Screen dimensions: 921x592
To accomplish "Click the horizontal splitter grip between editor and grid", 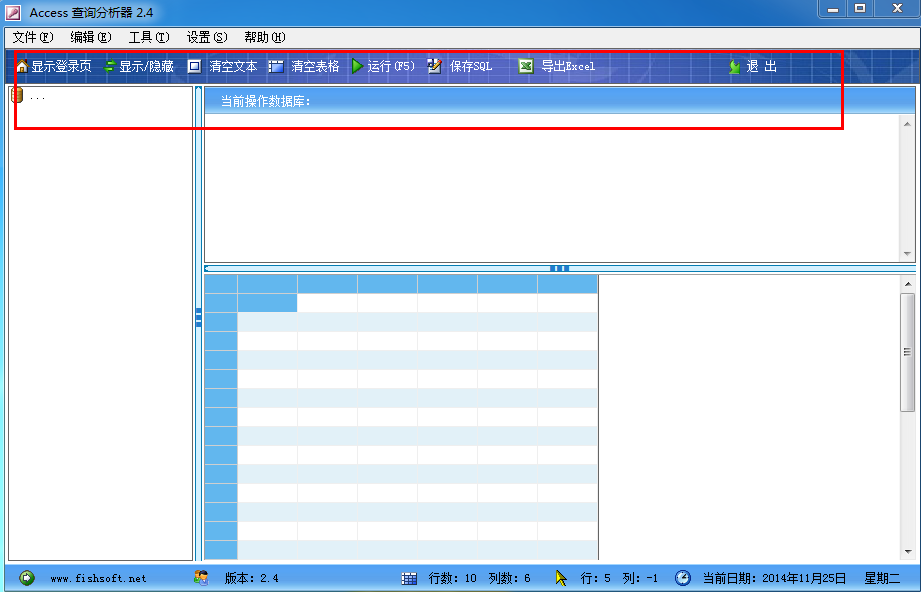I will pyautogui.click(x=559, y=268).
